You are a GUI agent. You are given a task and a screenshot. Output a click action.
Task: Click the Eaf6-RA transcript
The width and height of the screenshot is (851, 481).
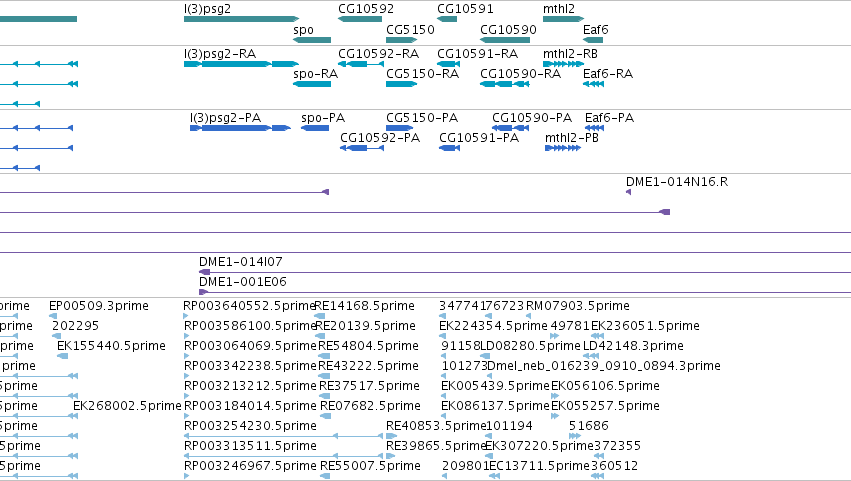(x=593, y=84)
